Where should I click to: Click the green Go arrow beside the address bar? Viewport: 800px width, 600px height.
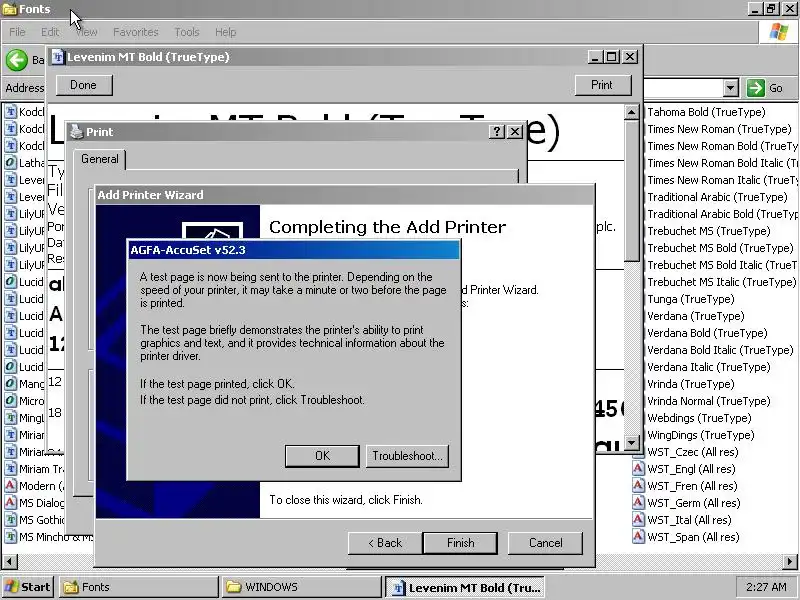pyautogui.click(x=756, y=88)
